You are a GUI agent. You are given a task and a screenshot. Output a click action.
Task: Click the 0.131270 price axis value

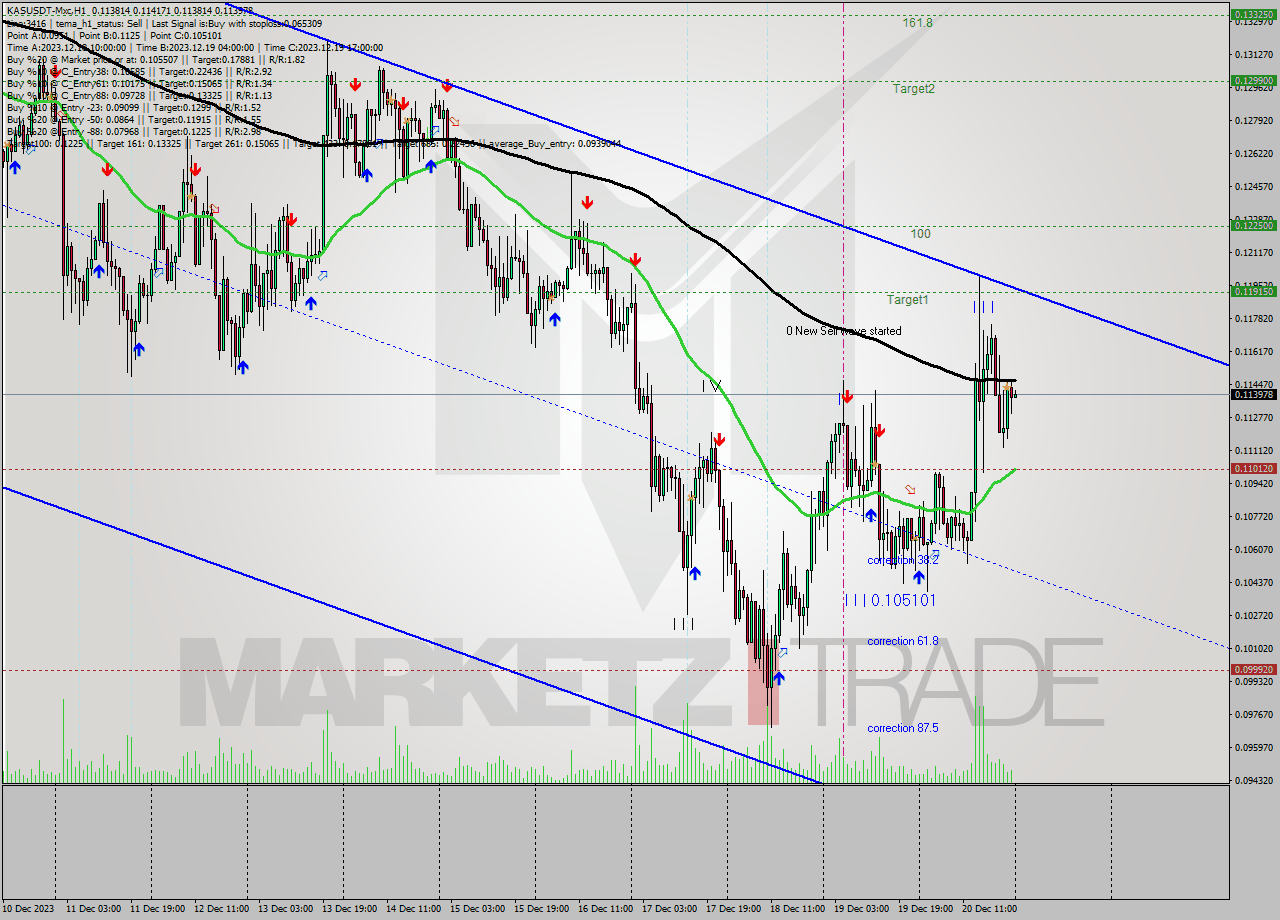(x=1253, y=54)
